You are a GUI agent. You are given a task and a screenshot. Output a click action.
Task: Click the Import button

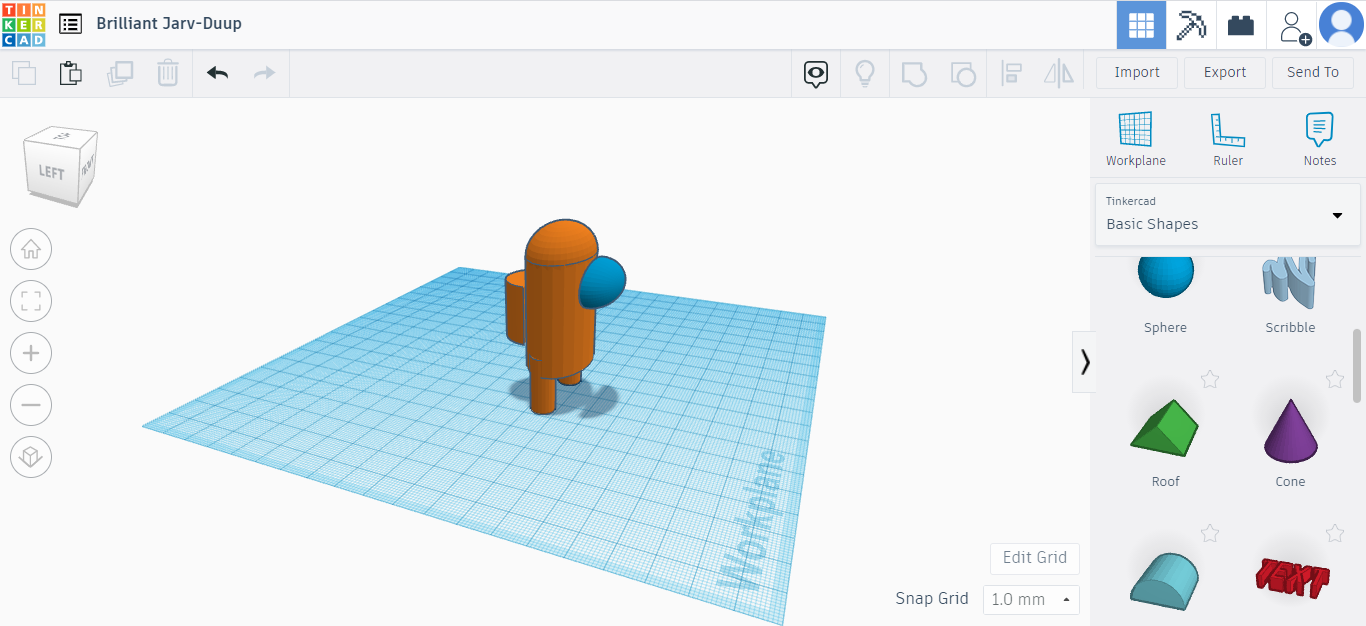pos(1137,72)
